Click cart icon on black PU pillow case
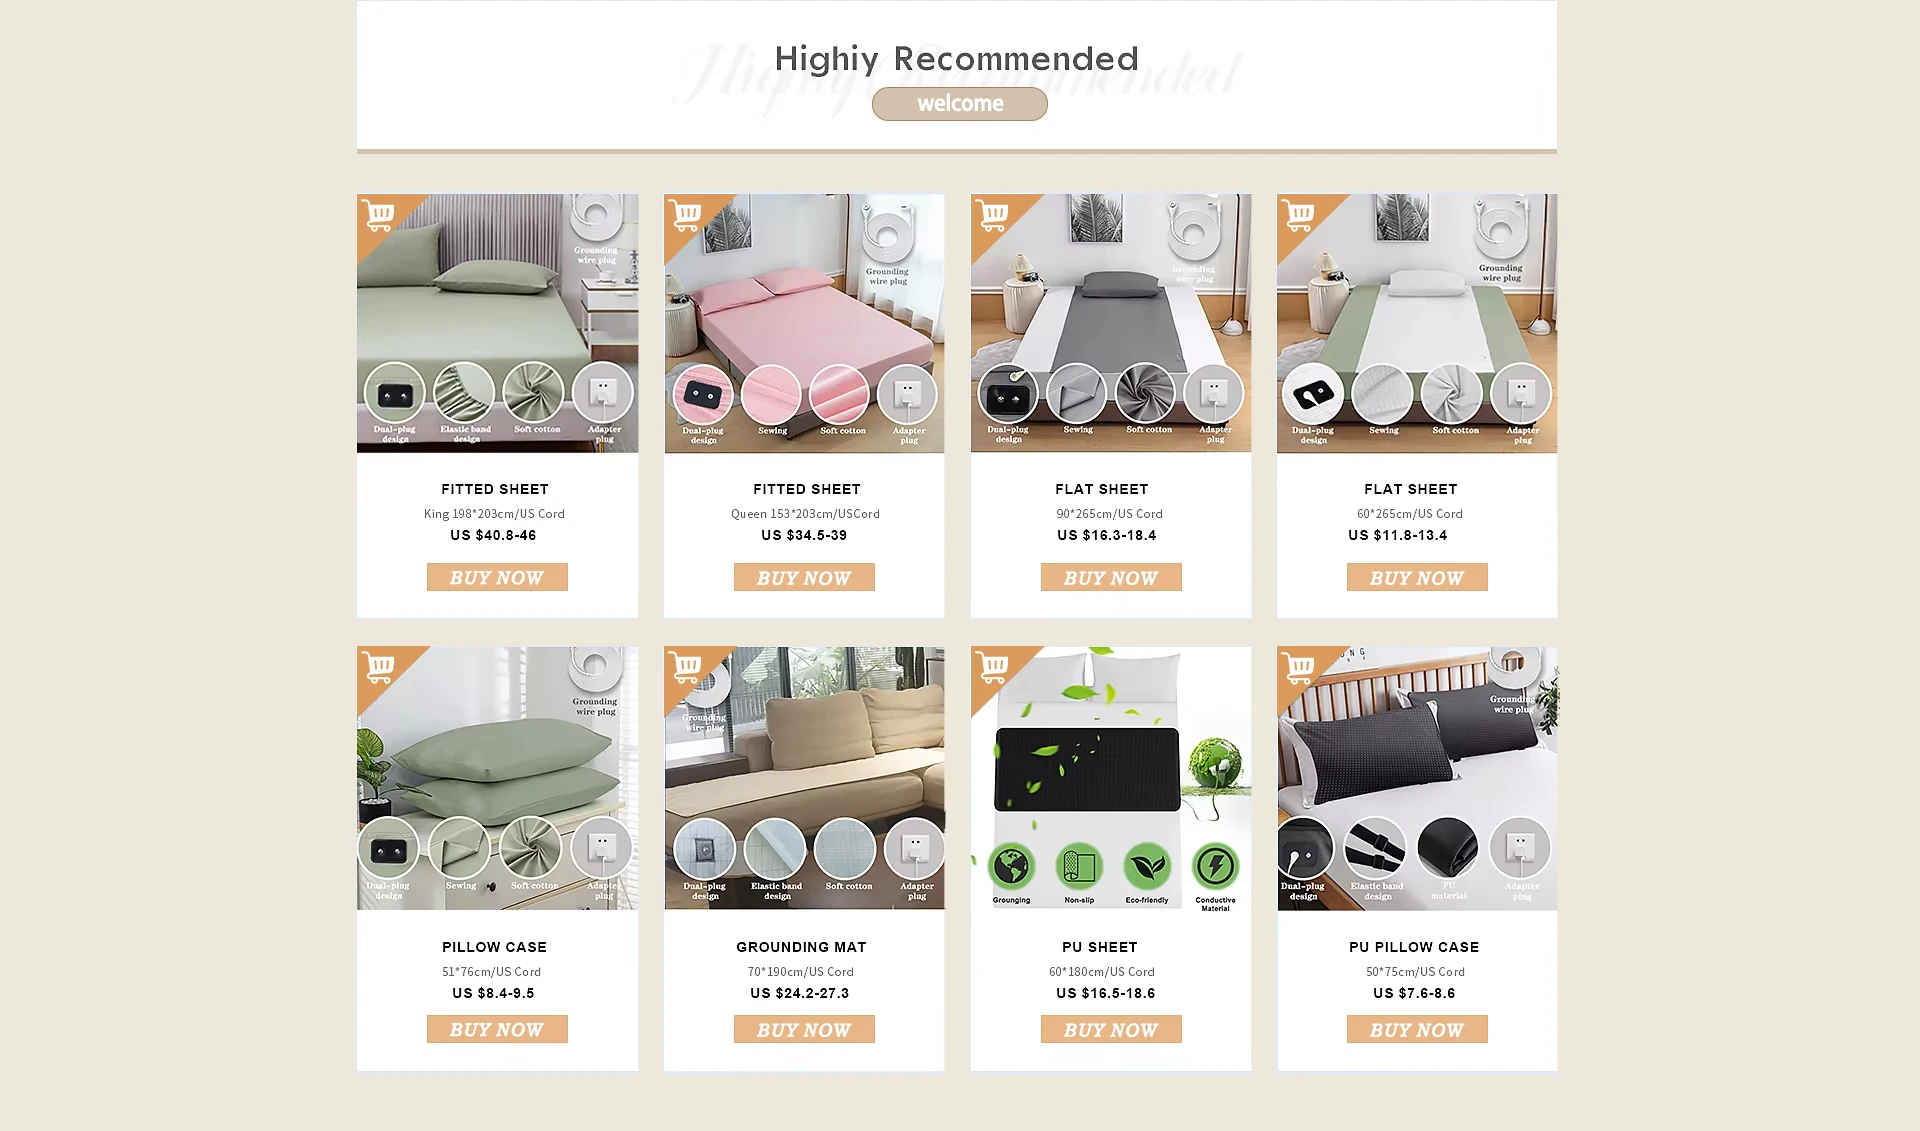The height and width of the screenshot is (1131, 1920). click(x=1299, y=667)
